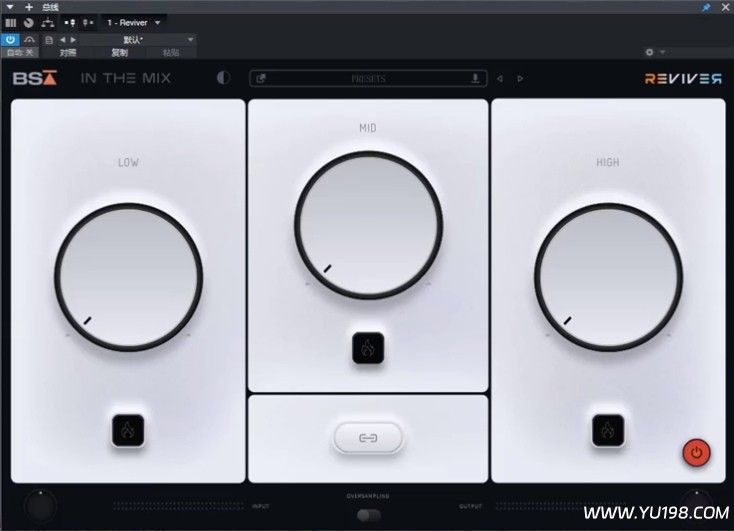Click the save preset download icon

[x=475, y=78]
